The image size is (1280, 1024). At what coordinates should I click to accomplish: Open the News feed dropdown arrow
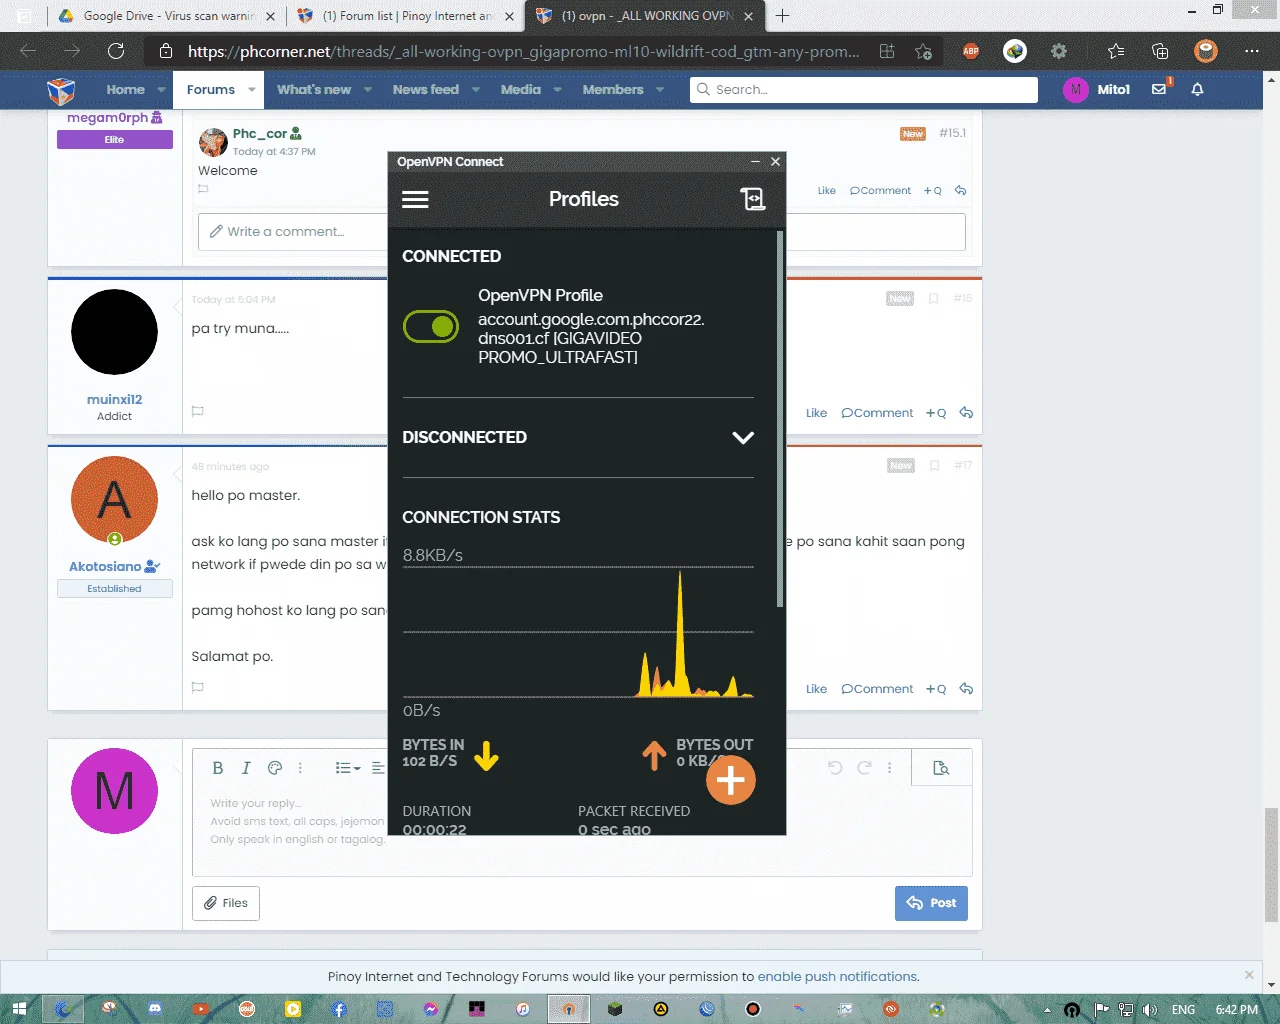coord(476,89)
